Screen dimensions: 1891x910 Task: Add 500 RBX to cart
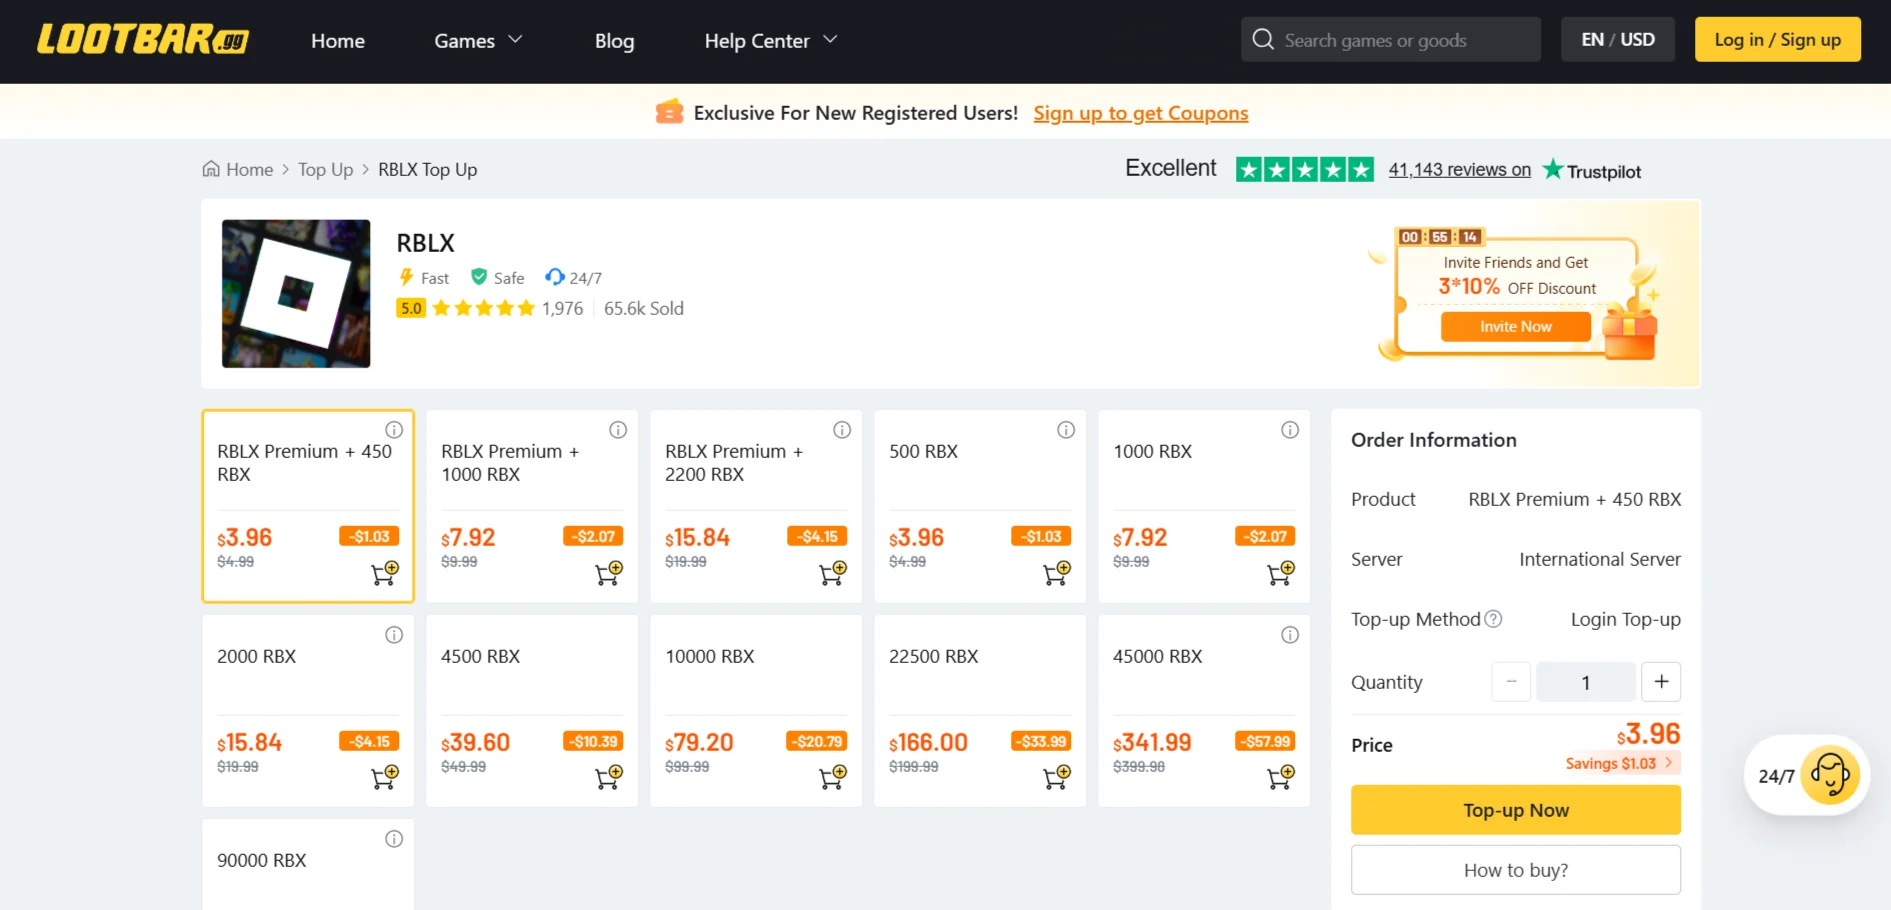point(1056,573)
